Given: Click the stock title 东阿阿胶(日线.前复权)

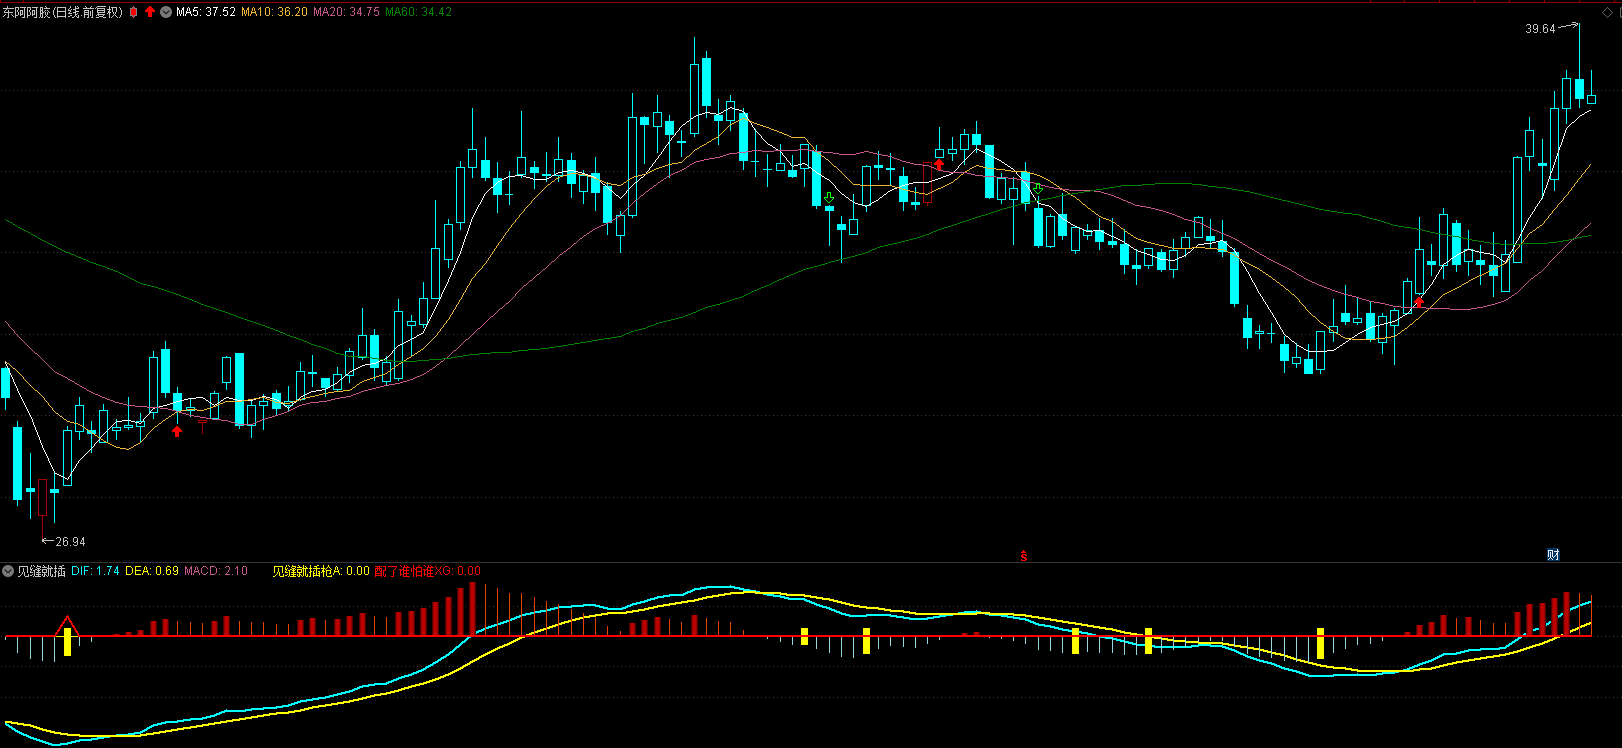Looking at the screenshot, I should point(62,12).
